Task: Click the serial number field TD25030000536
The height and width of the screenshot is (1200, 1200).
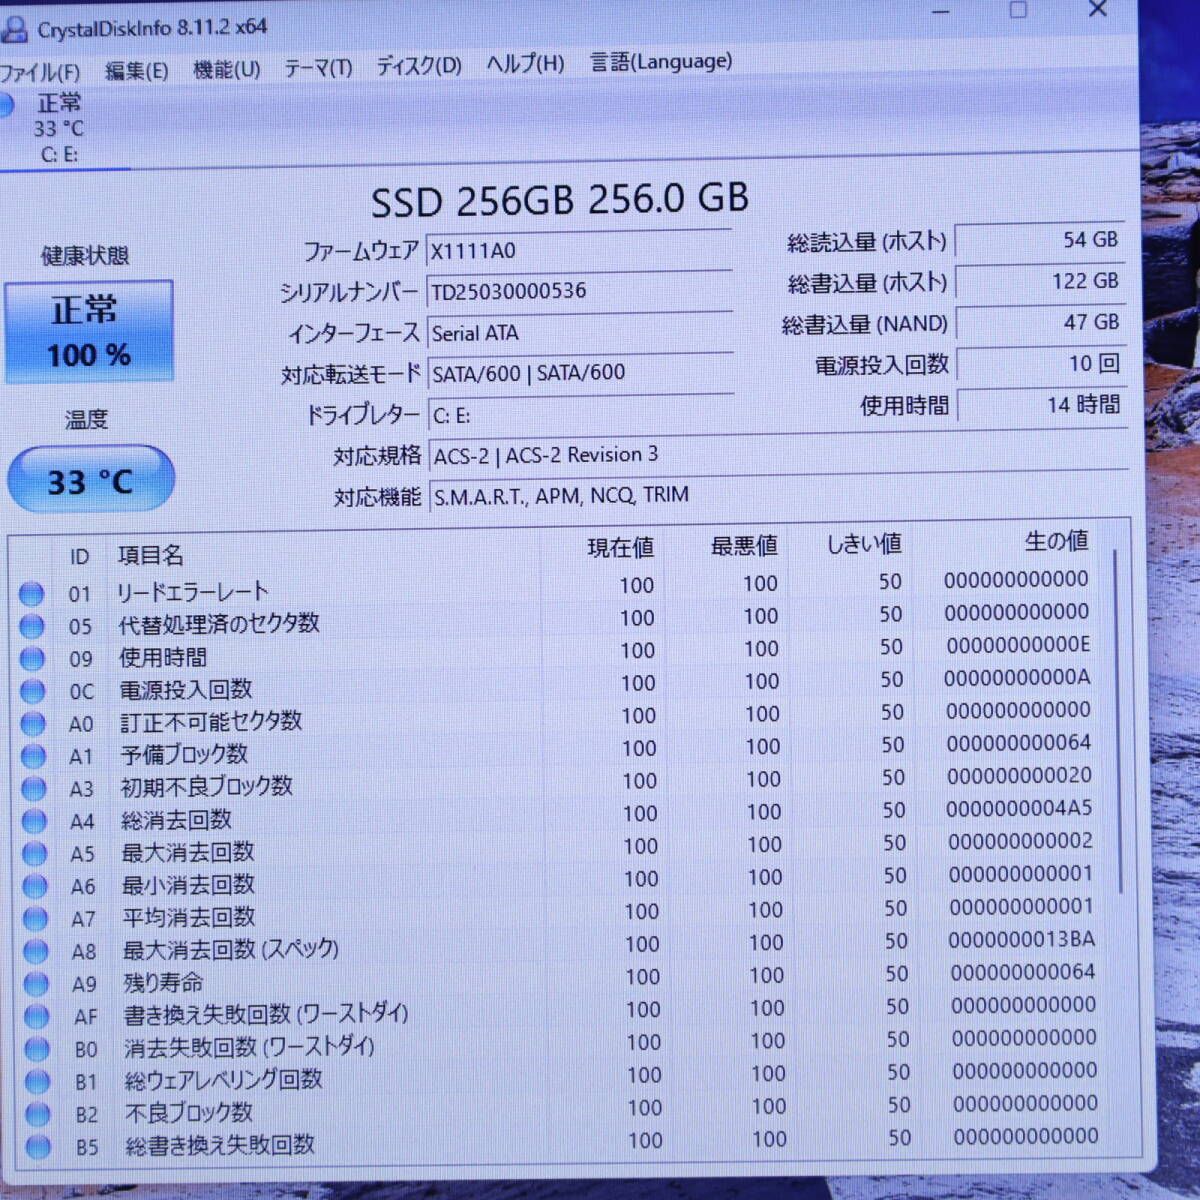Action: 579,290
